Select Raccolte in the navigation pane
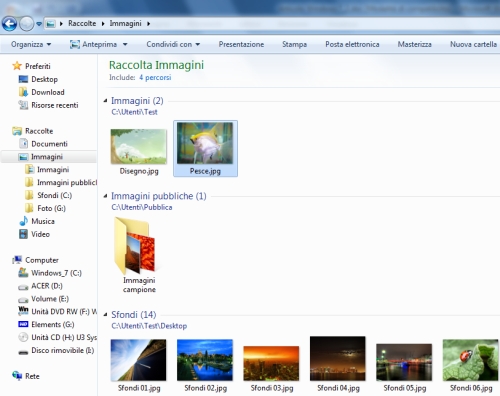This screenshot has width=500, height=396. coord(33,131)
